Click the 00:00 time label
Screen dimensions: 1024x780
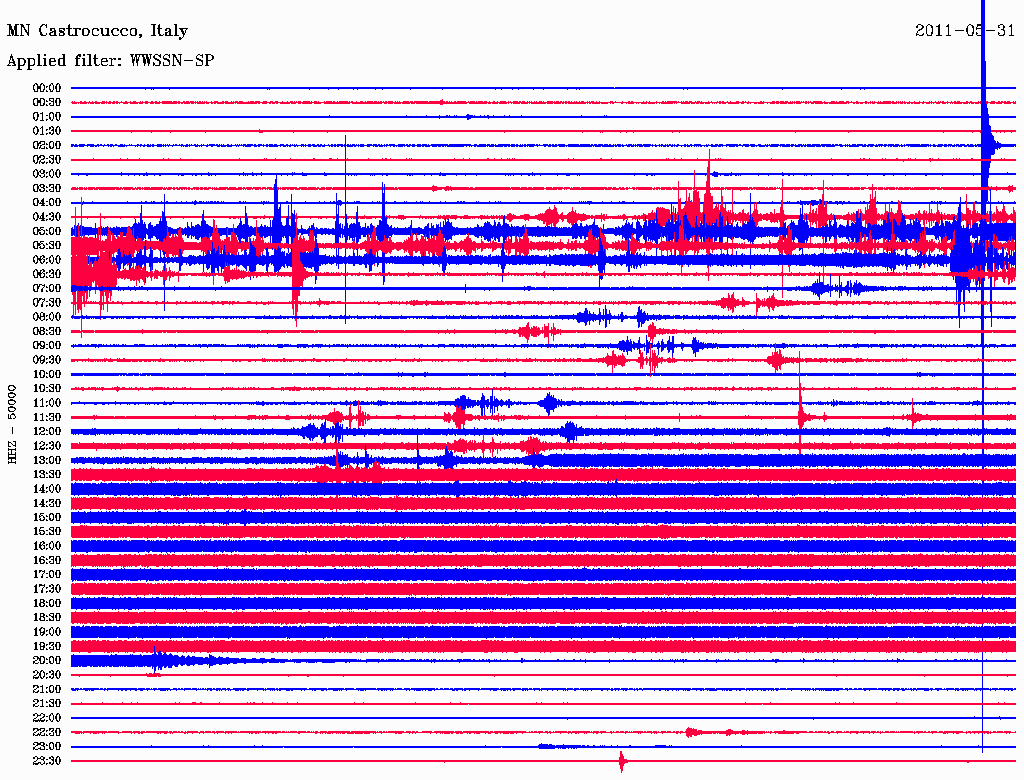(47, 88)
